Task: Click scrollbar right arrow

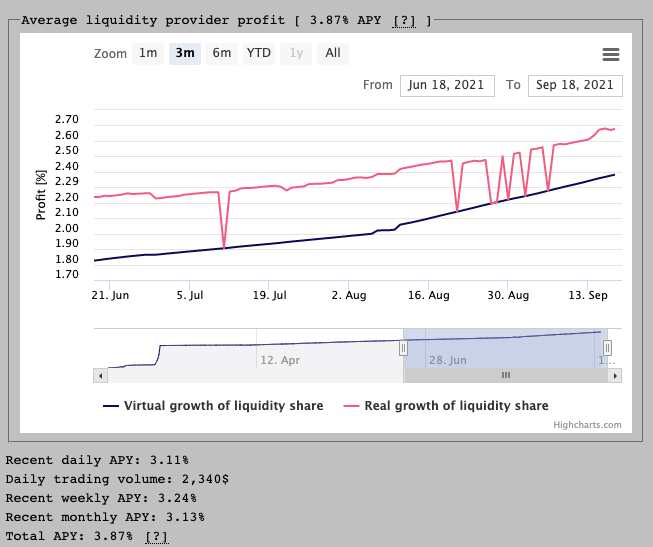Action: 615,375
